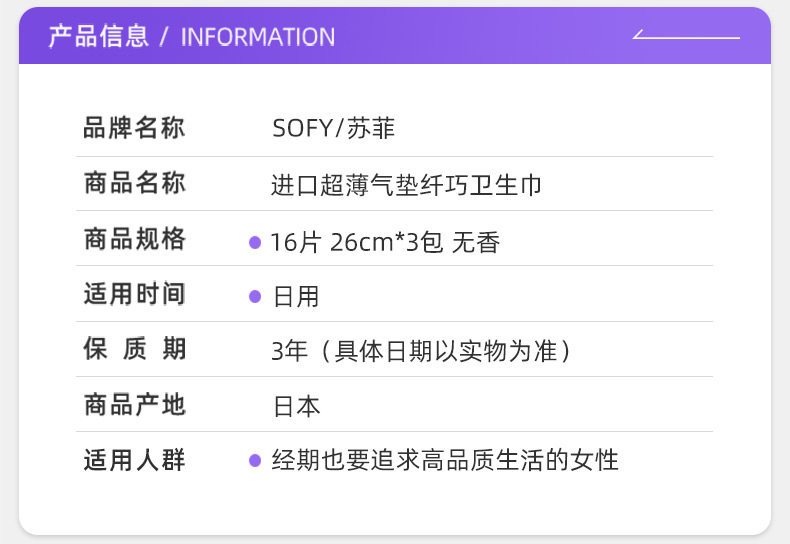Viewport: 790px width, 544px height.
Task: Click the purple bullet before 经期 text
Action: point(255,460)
